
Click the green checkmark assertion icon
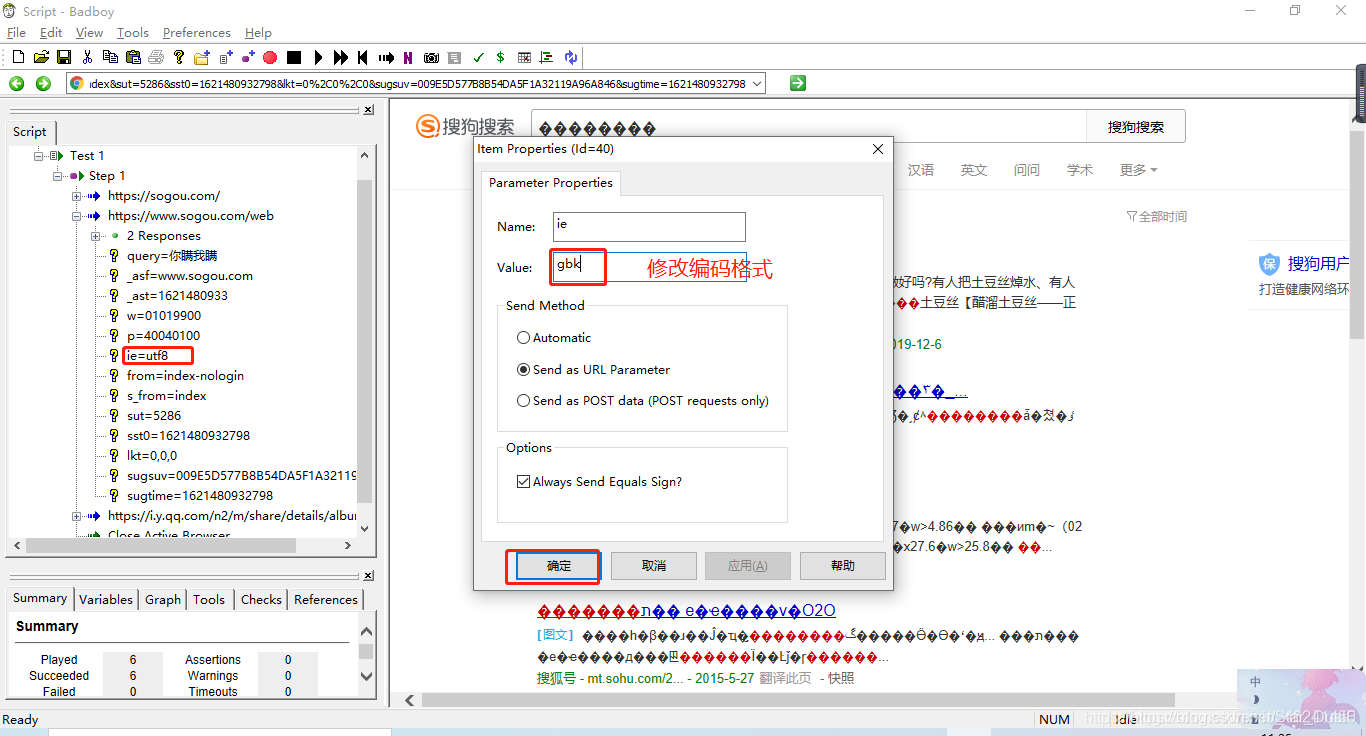tap(478, 58)
